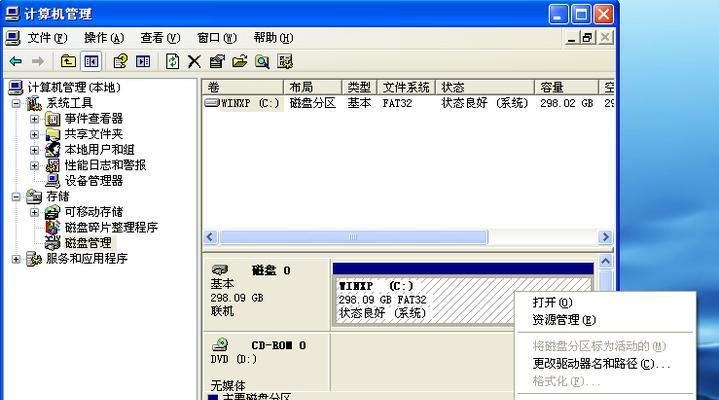Sort by the 文件系统 column header
Viewport: 719px width, 400px height.
point(406,87)
